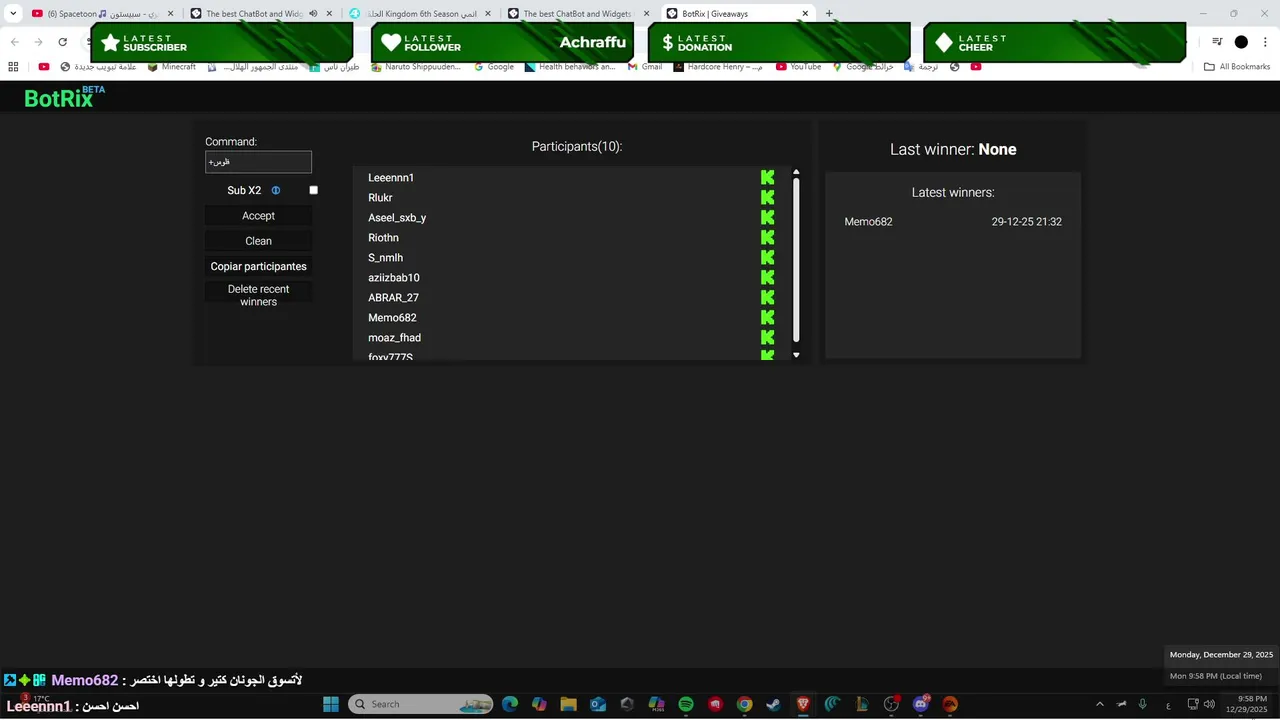Image resolution: width=1280 pixels, height=720 pixels.
Task: Select participant ABRAR_27
Action: [393, 298]
